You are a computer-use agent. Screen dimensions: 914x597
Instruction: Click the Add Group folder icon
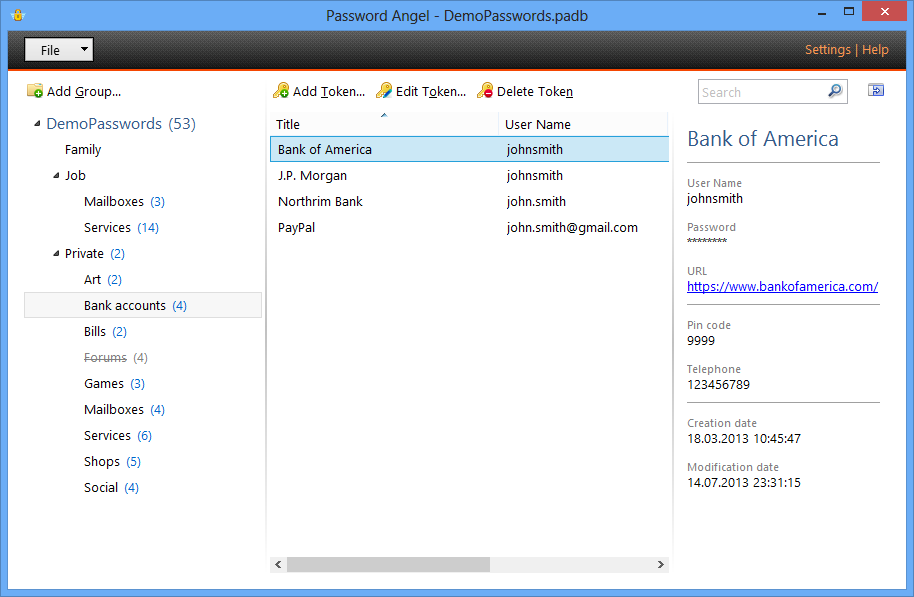35,91
